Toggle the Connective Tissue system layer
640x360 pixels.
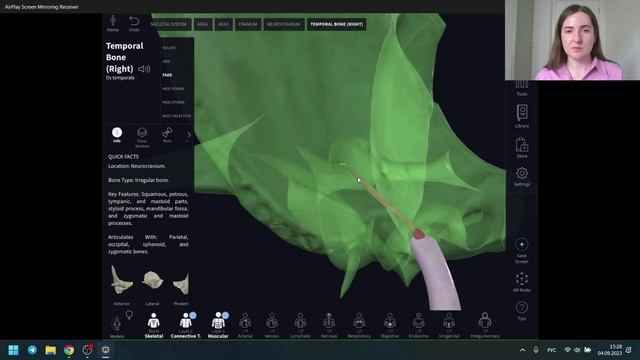(186, 326)
